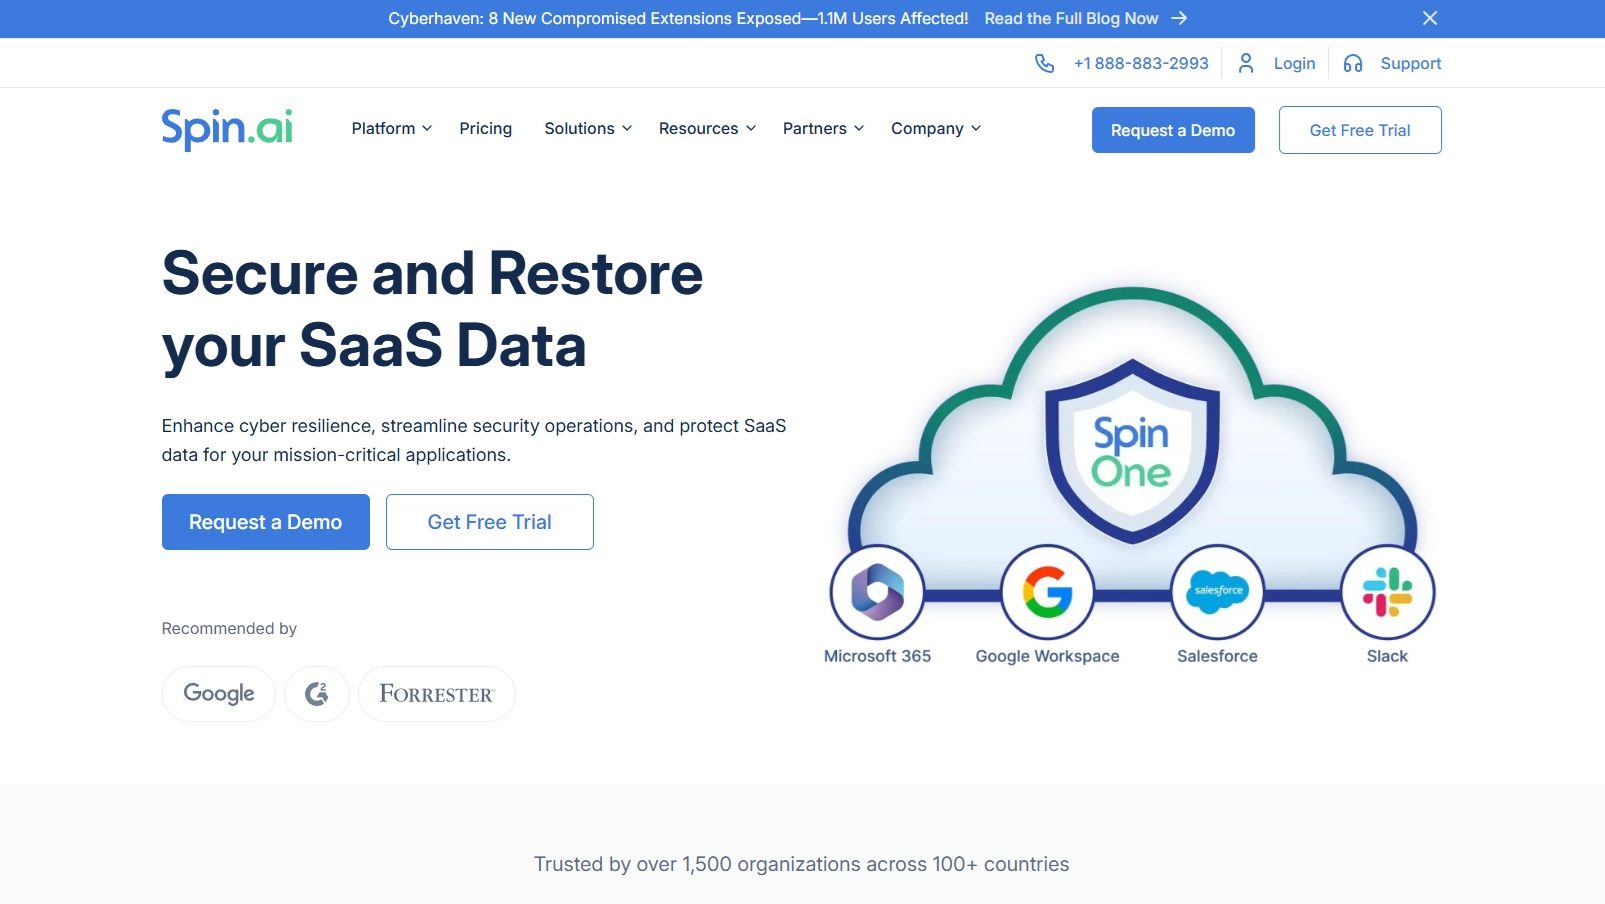
Task: Open the Solutions dropdown
Action: coord(587,129)
